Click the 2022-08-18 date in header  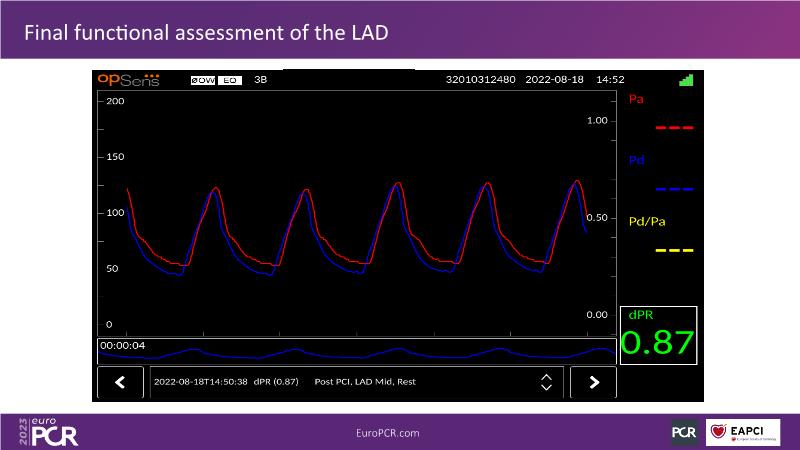click(x=555, y=79)
